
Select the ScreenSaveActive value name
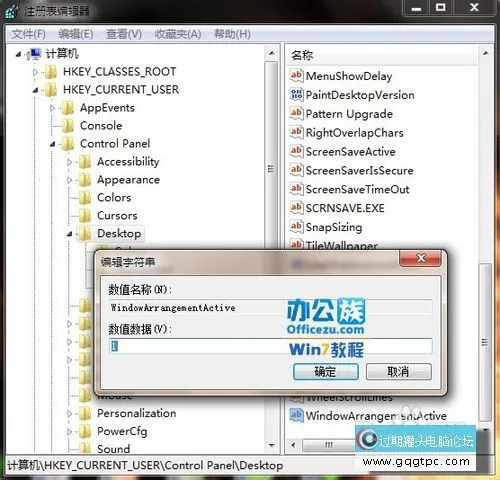pos(351,152)
